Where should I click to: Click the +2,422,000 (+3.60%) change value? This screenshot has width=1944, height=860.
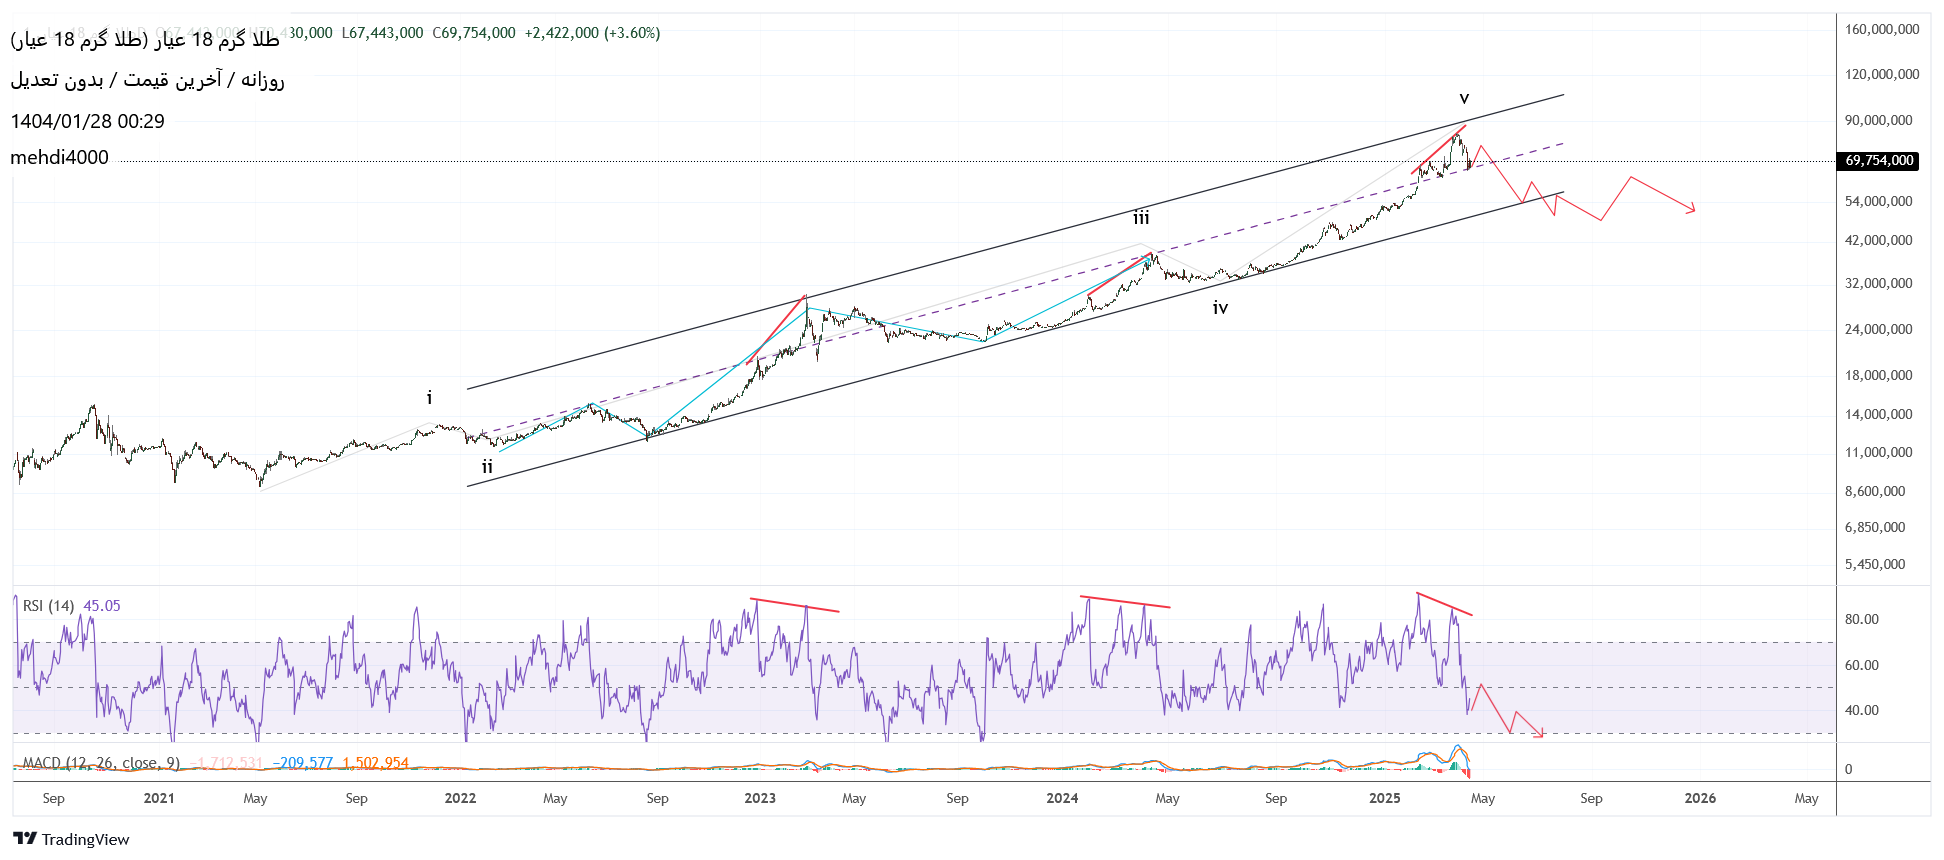[592, 33]
